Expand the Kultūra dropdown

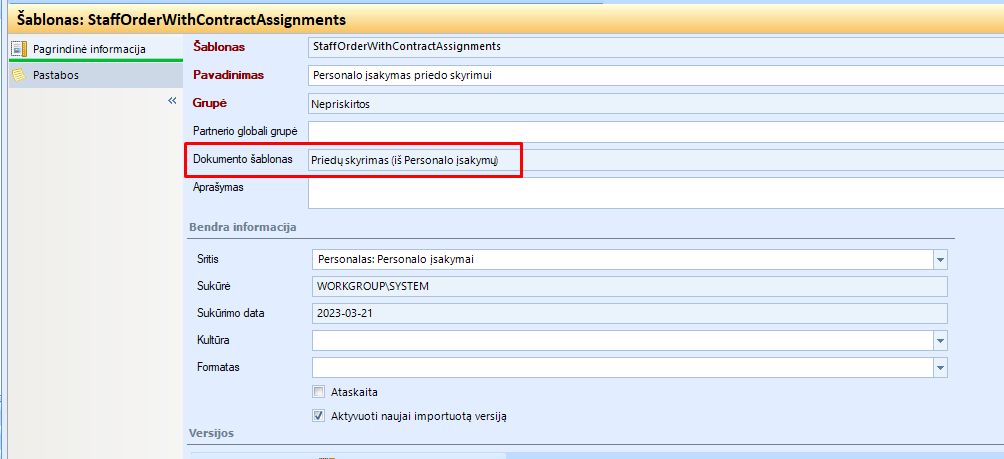coord(940,341)
